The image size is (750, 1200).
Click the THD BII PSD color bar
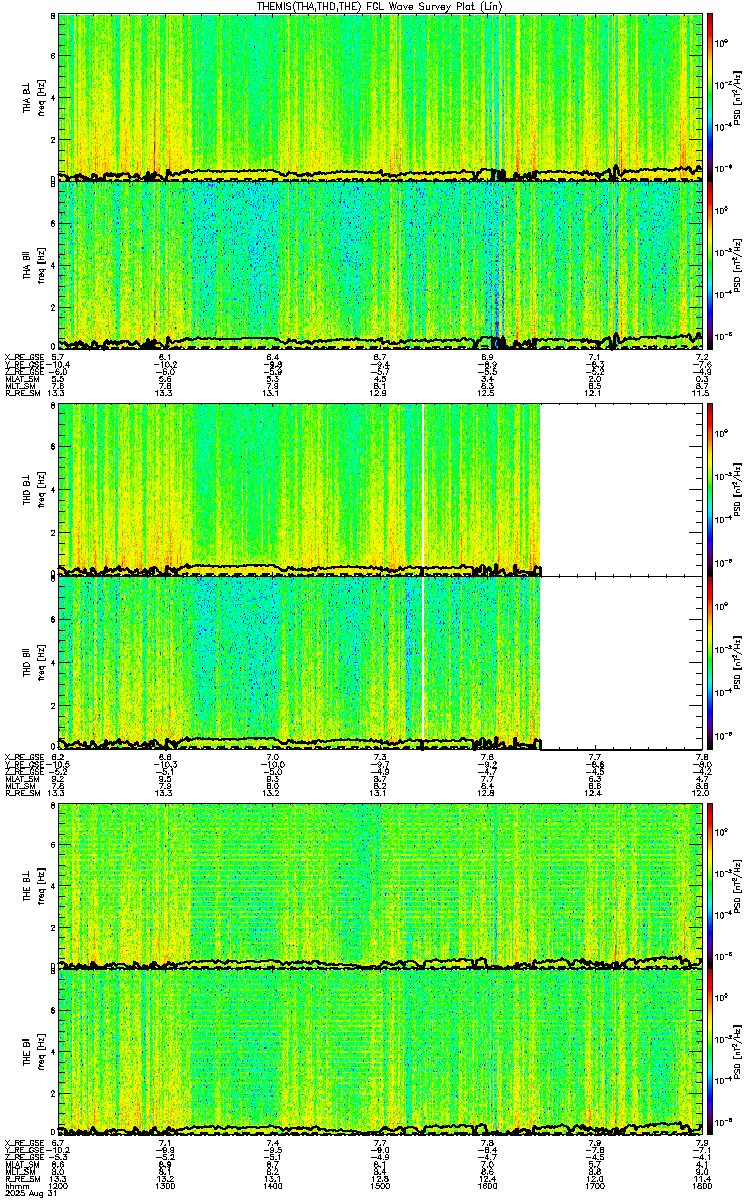pyautogui.click(x=710, y=662)
